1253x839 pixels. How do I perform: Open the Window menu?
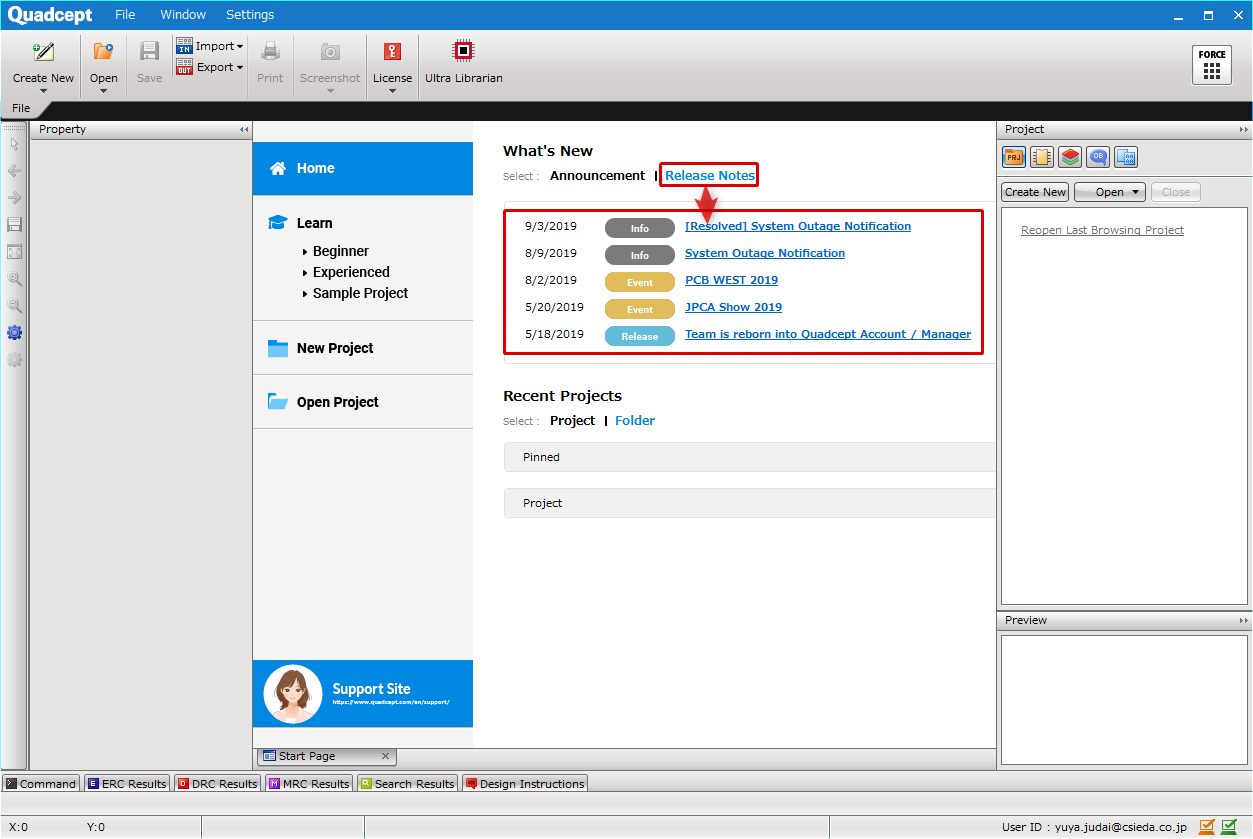point(183,15)
